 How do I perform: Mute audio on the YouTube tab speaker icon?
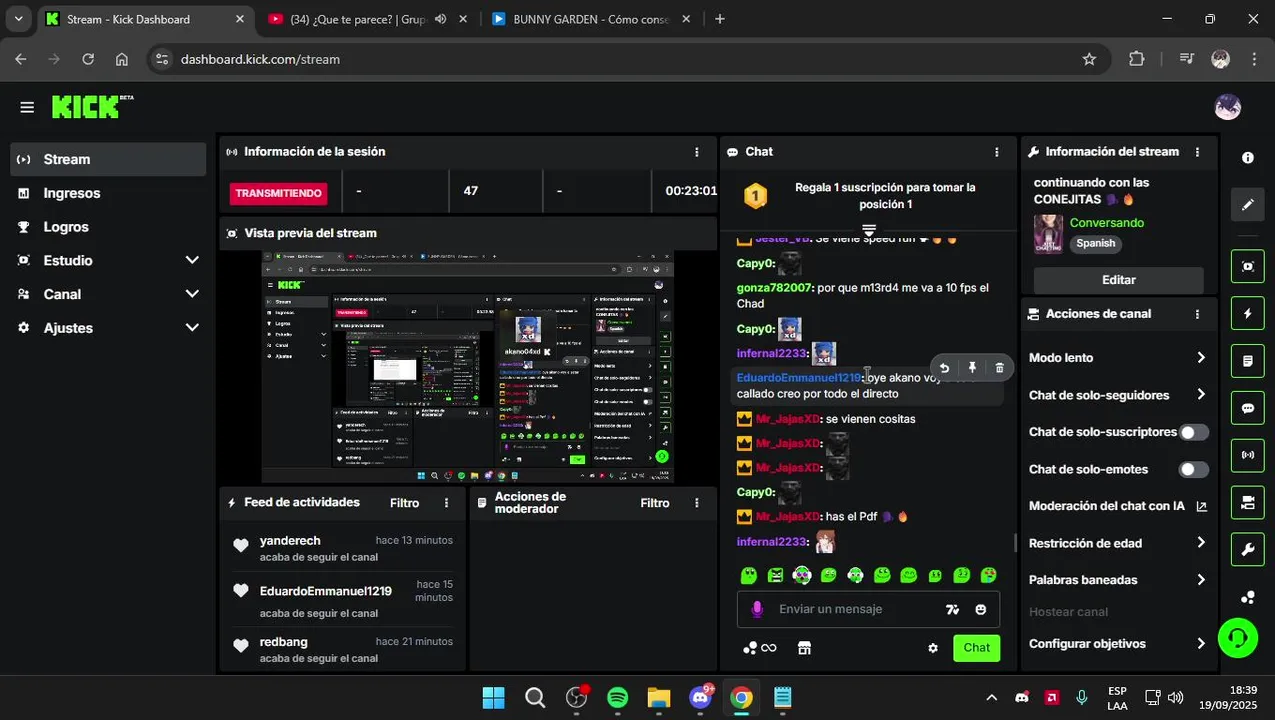pos(441,19)
